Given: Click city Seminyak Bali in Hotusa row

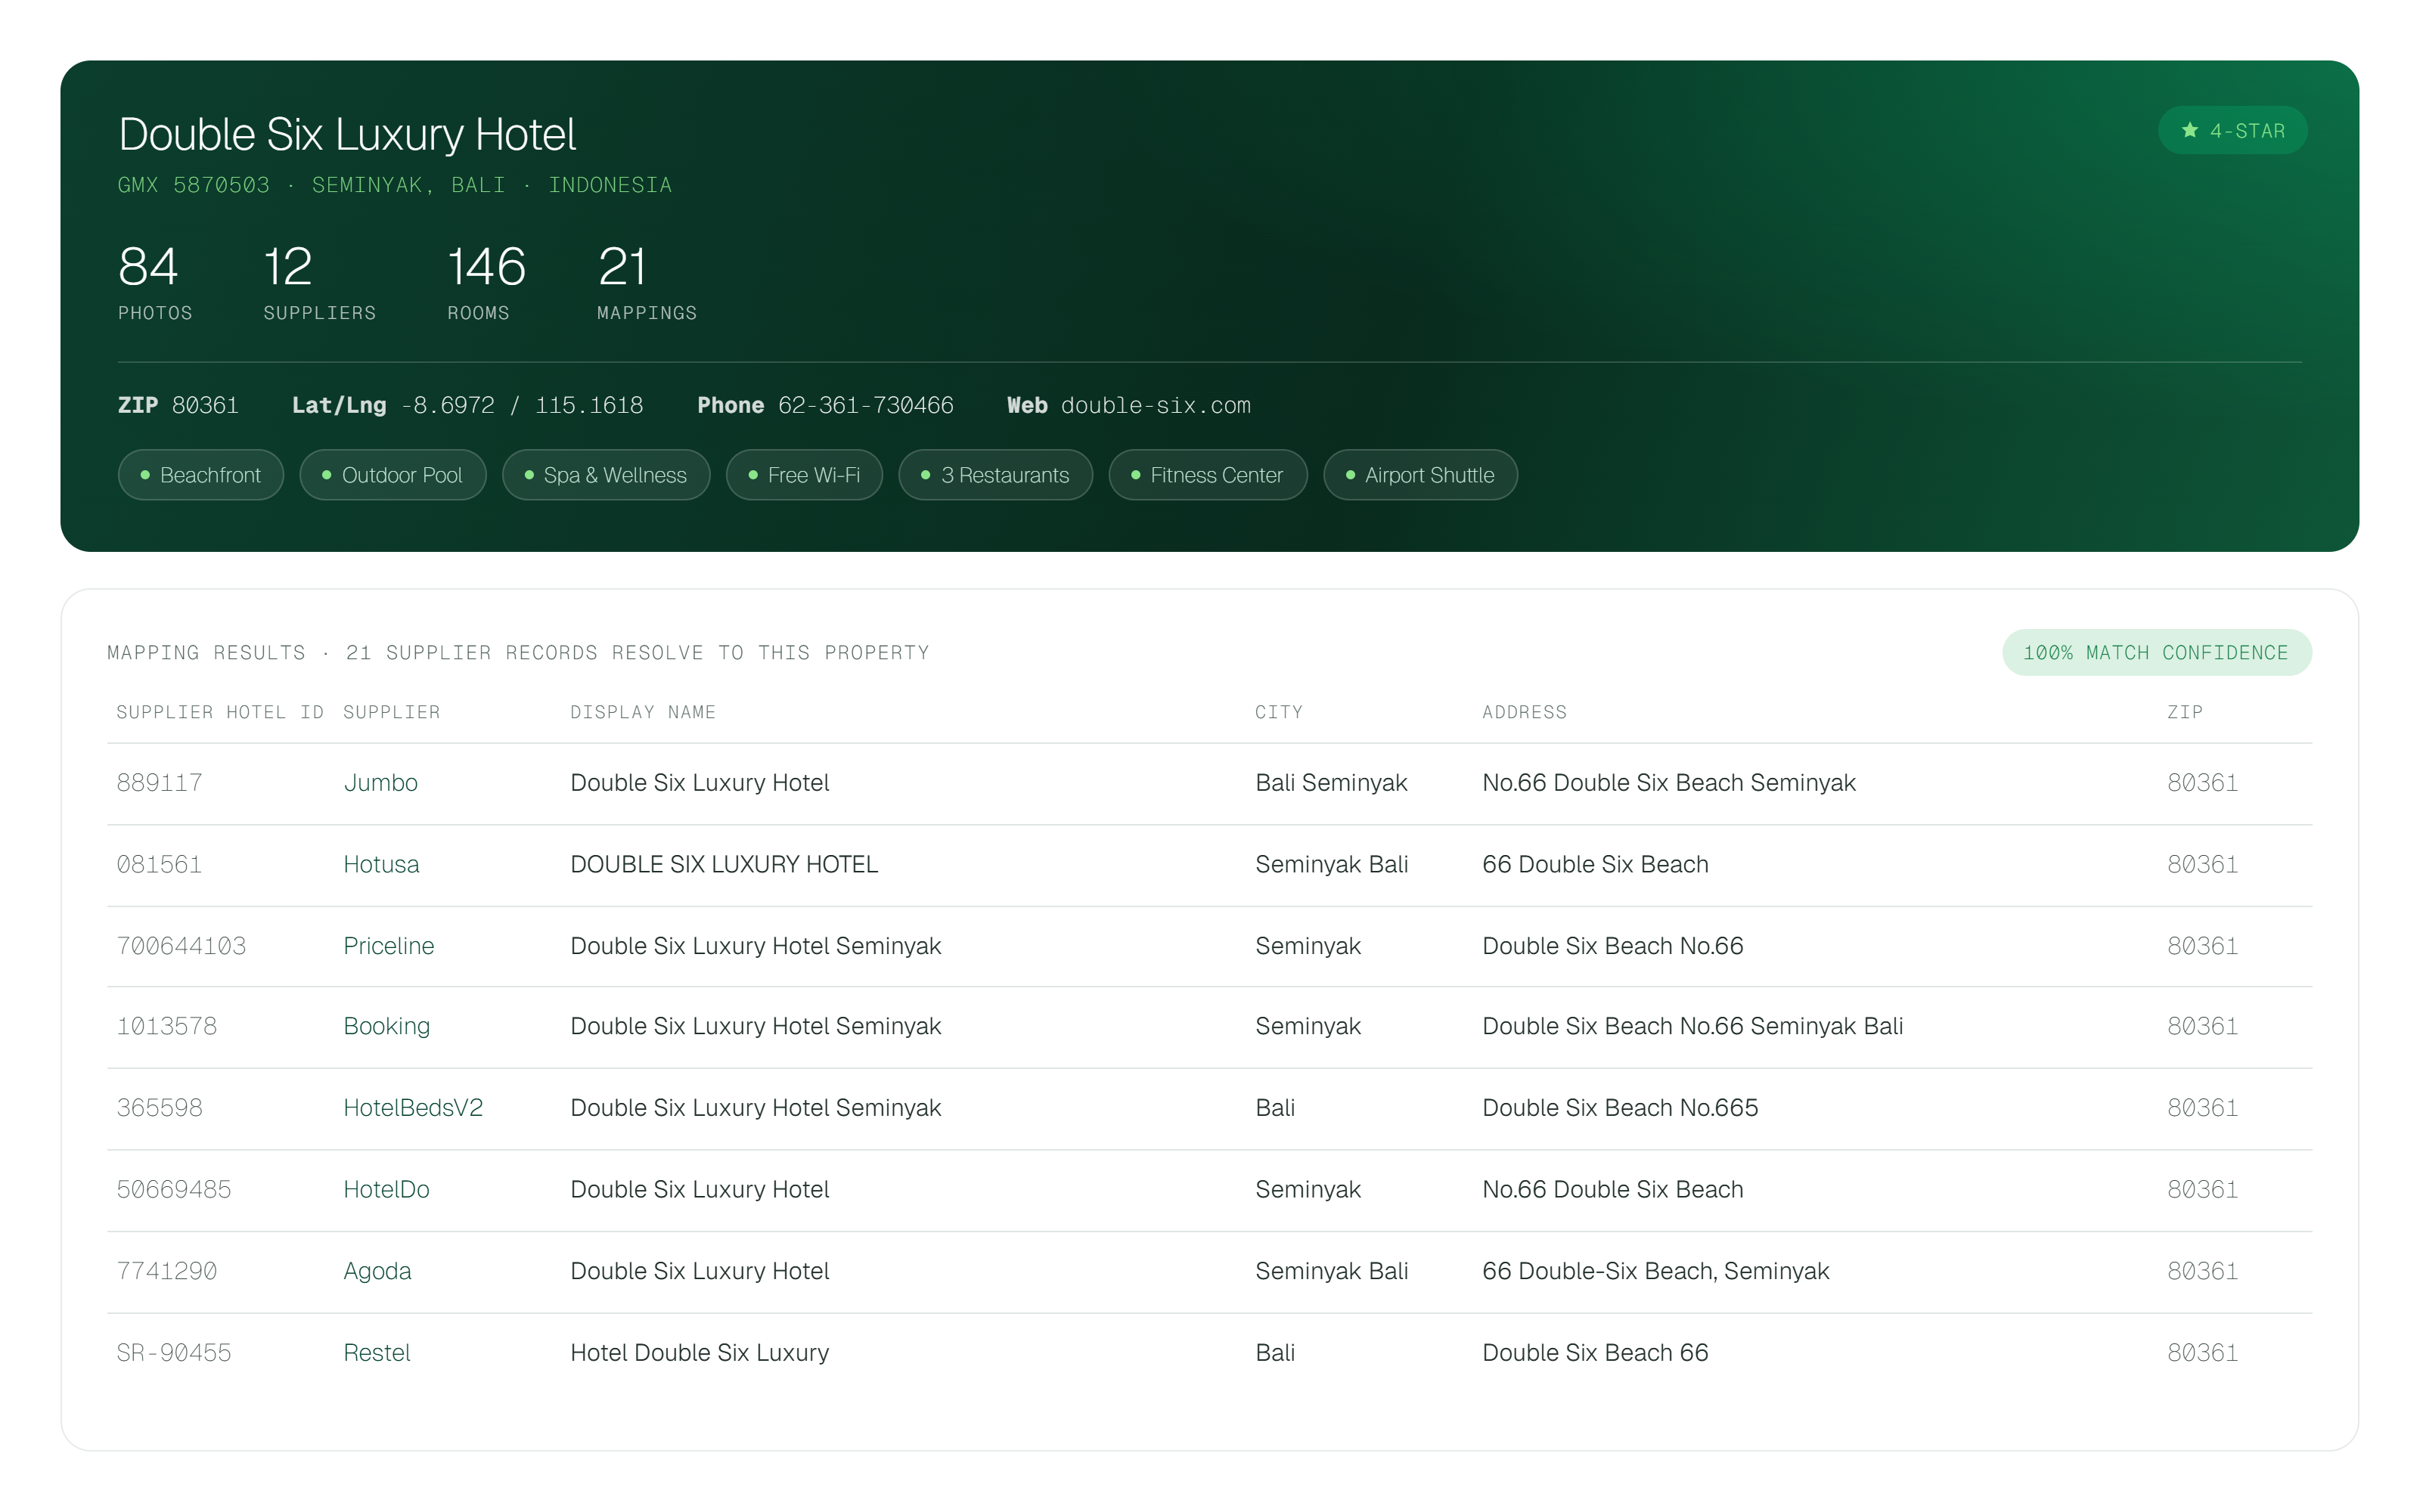Looking at the screenshot, I should pyautogui.click(x=1331, y=865).
